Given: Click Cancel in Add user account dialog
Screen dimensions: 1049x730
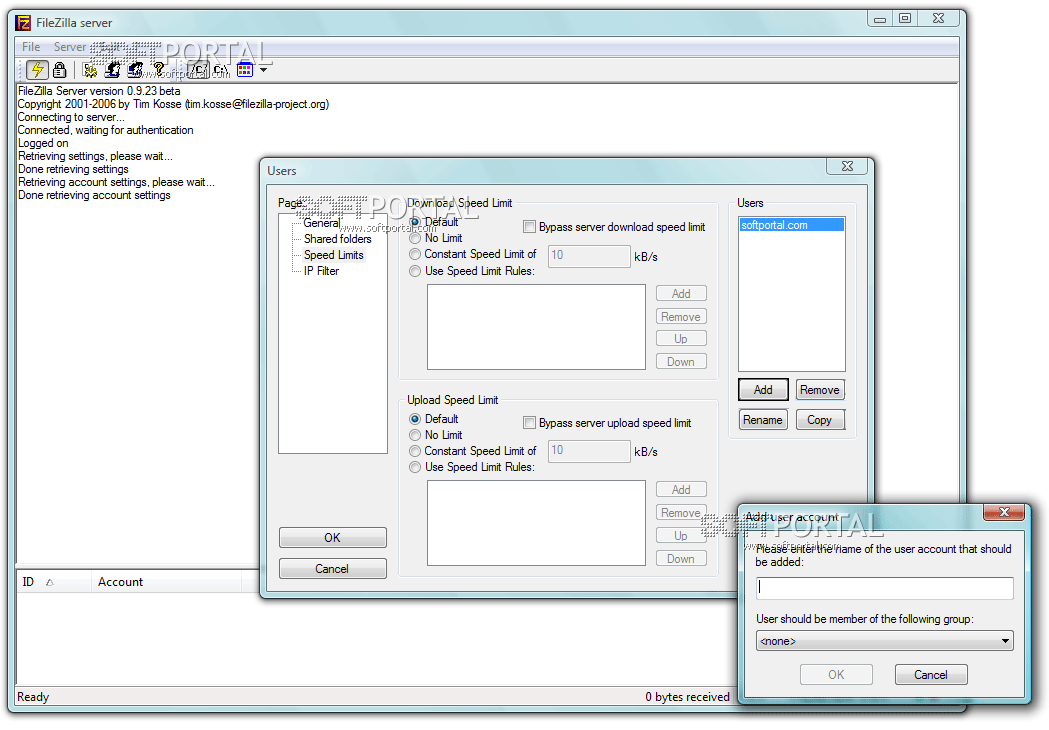Looking at the screenshot, I should (931, 674).
